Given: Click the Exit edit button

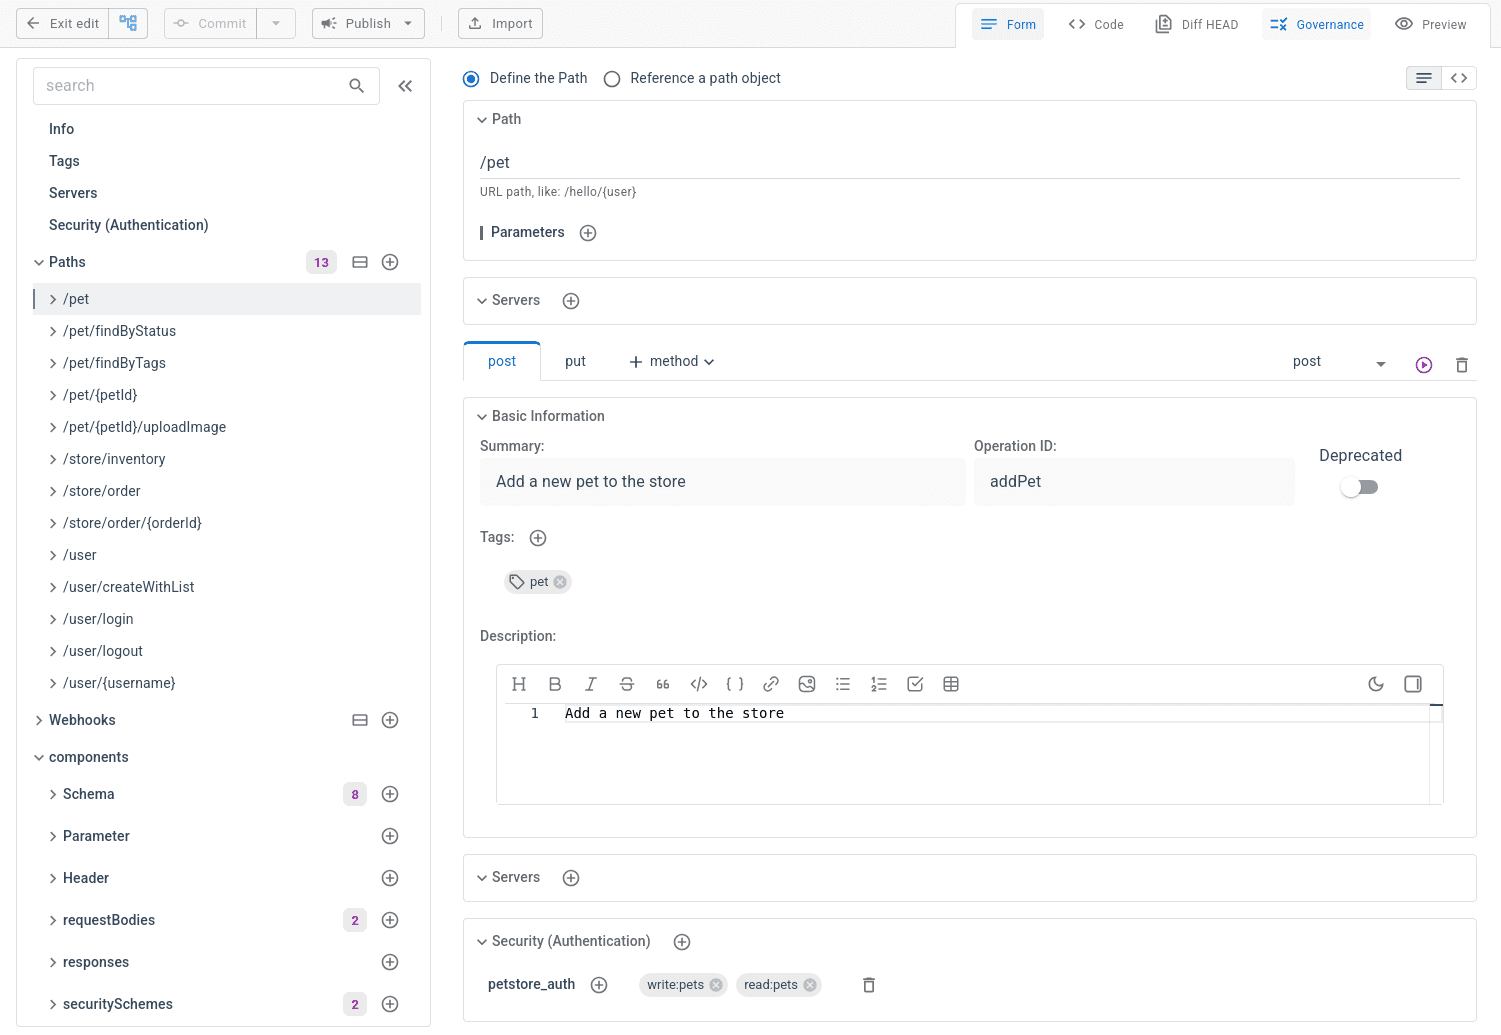Looking at the screenshot, I should pos(63,23).
